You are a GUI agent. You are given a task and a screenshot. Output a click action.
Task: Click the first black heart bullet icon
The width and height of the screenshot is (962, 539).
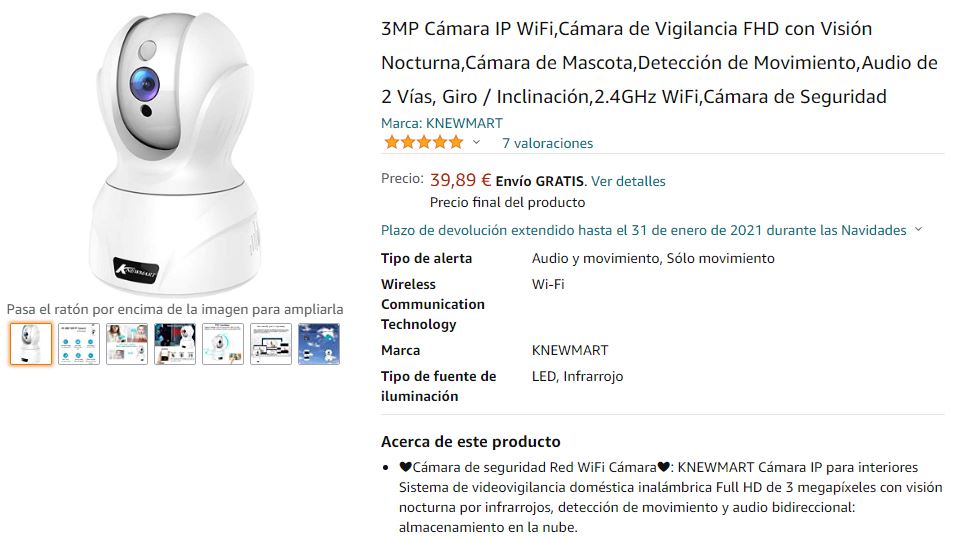406,467
